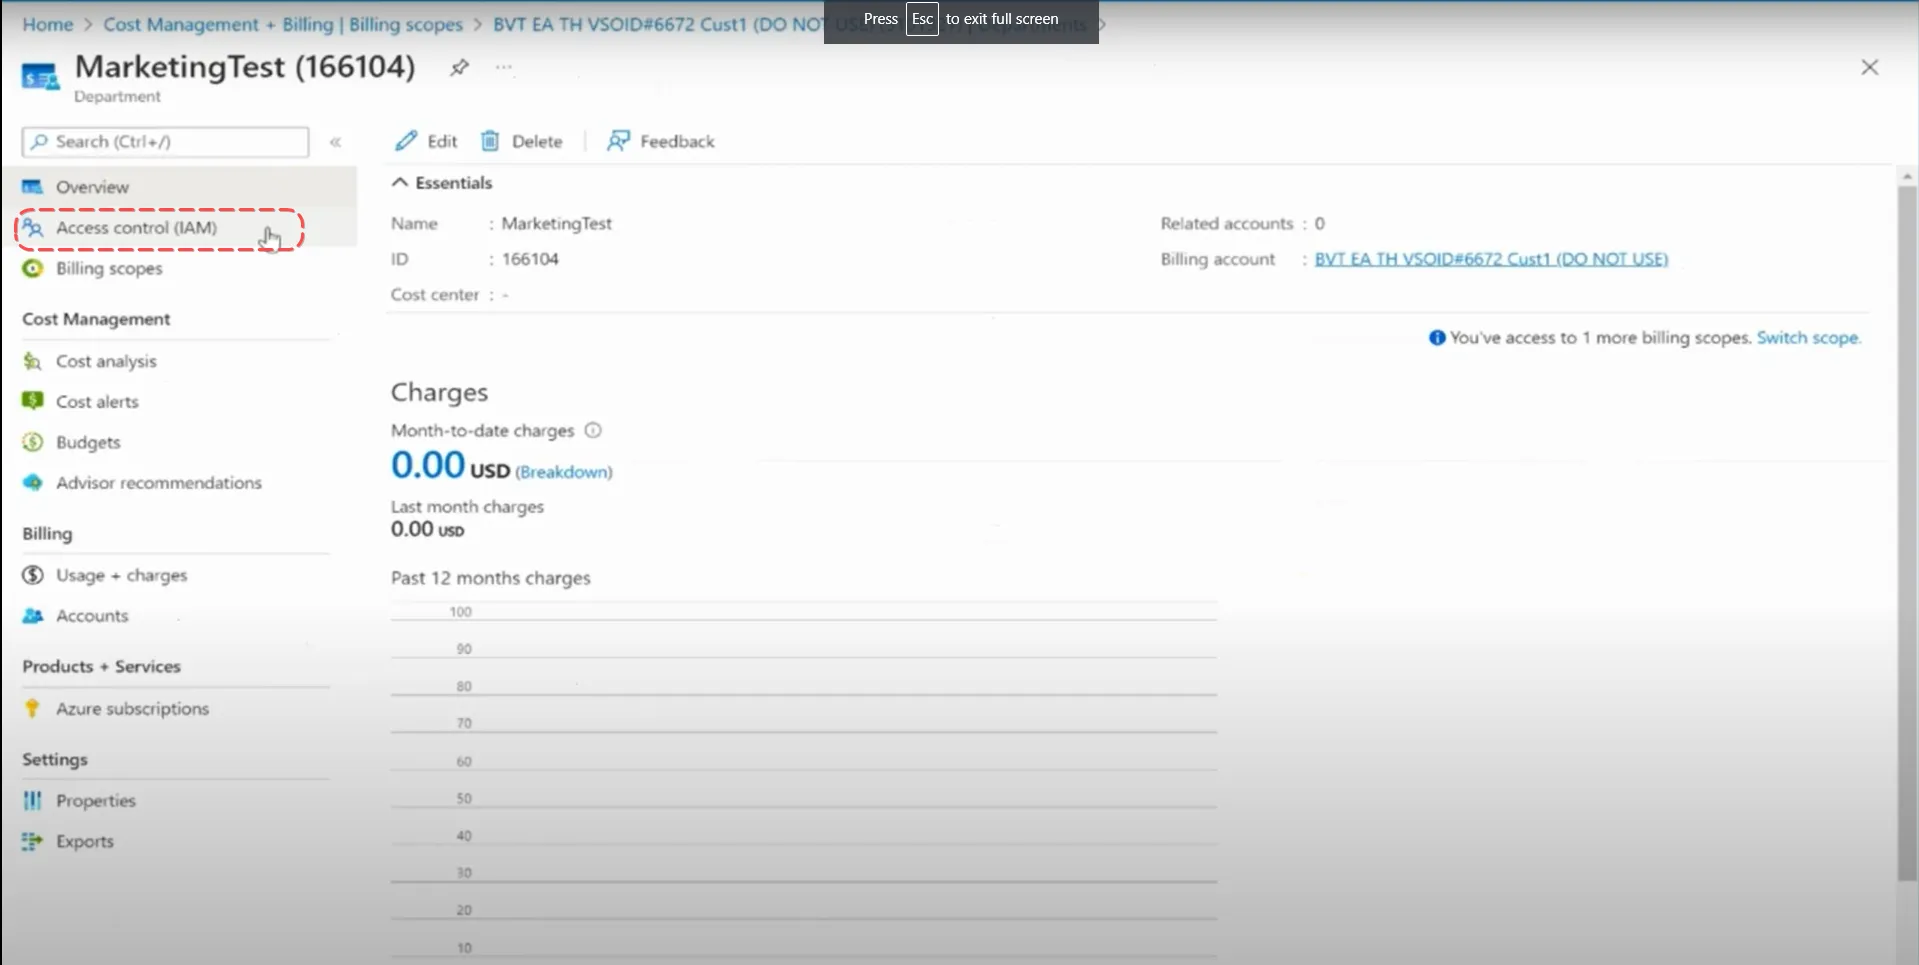Click the 0.00 USD month-to-date amount
Viewport: 1919px width, 965px height.
click(x=450, y=465)
